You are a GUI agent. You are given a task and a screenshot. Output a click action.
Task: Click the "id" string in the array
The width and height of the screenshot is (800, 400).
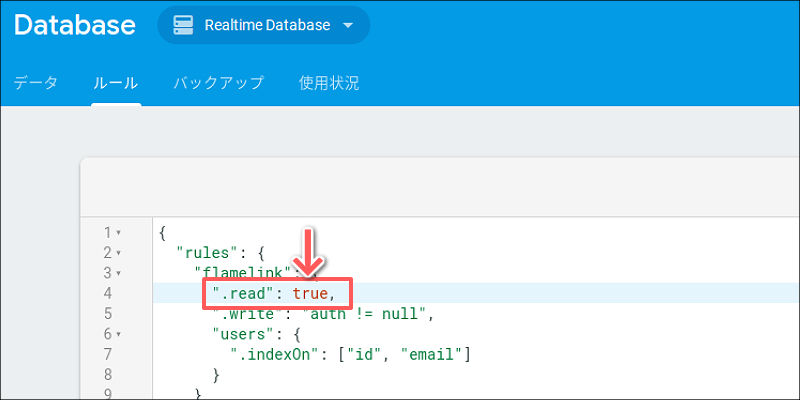(x=365, y=355)
